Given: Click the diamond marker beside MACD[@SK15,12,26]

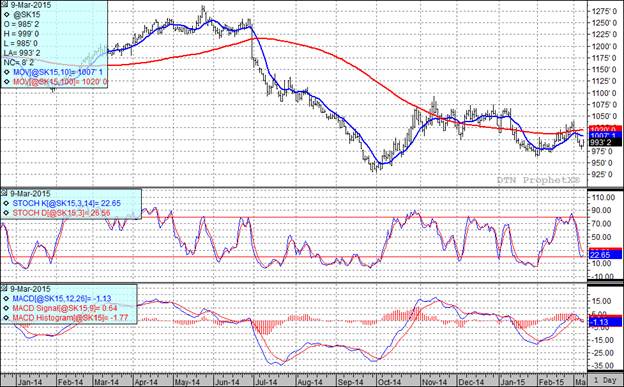Looking at the screenshot, I should coord(7,299).
